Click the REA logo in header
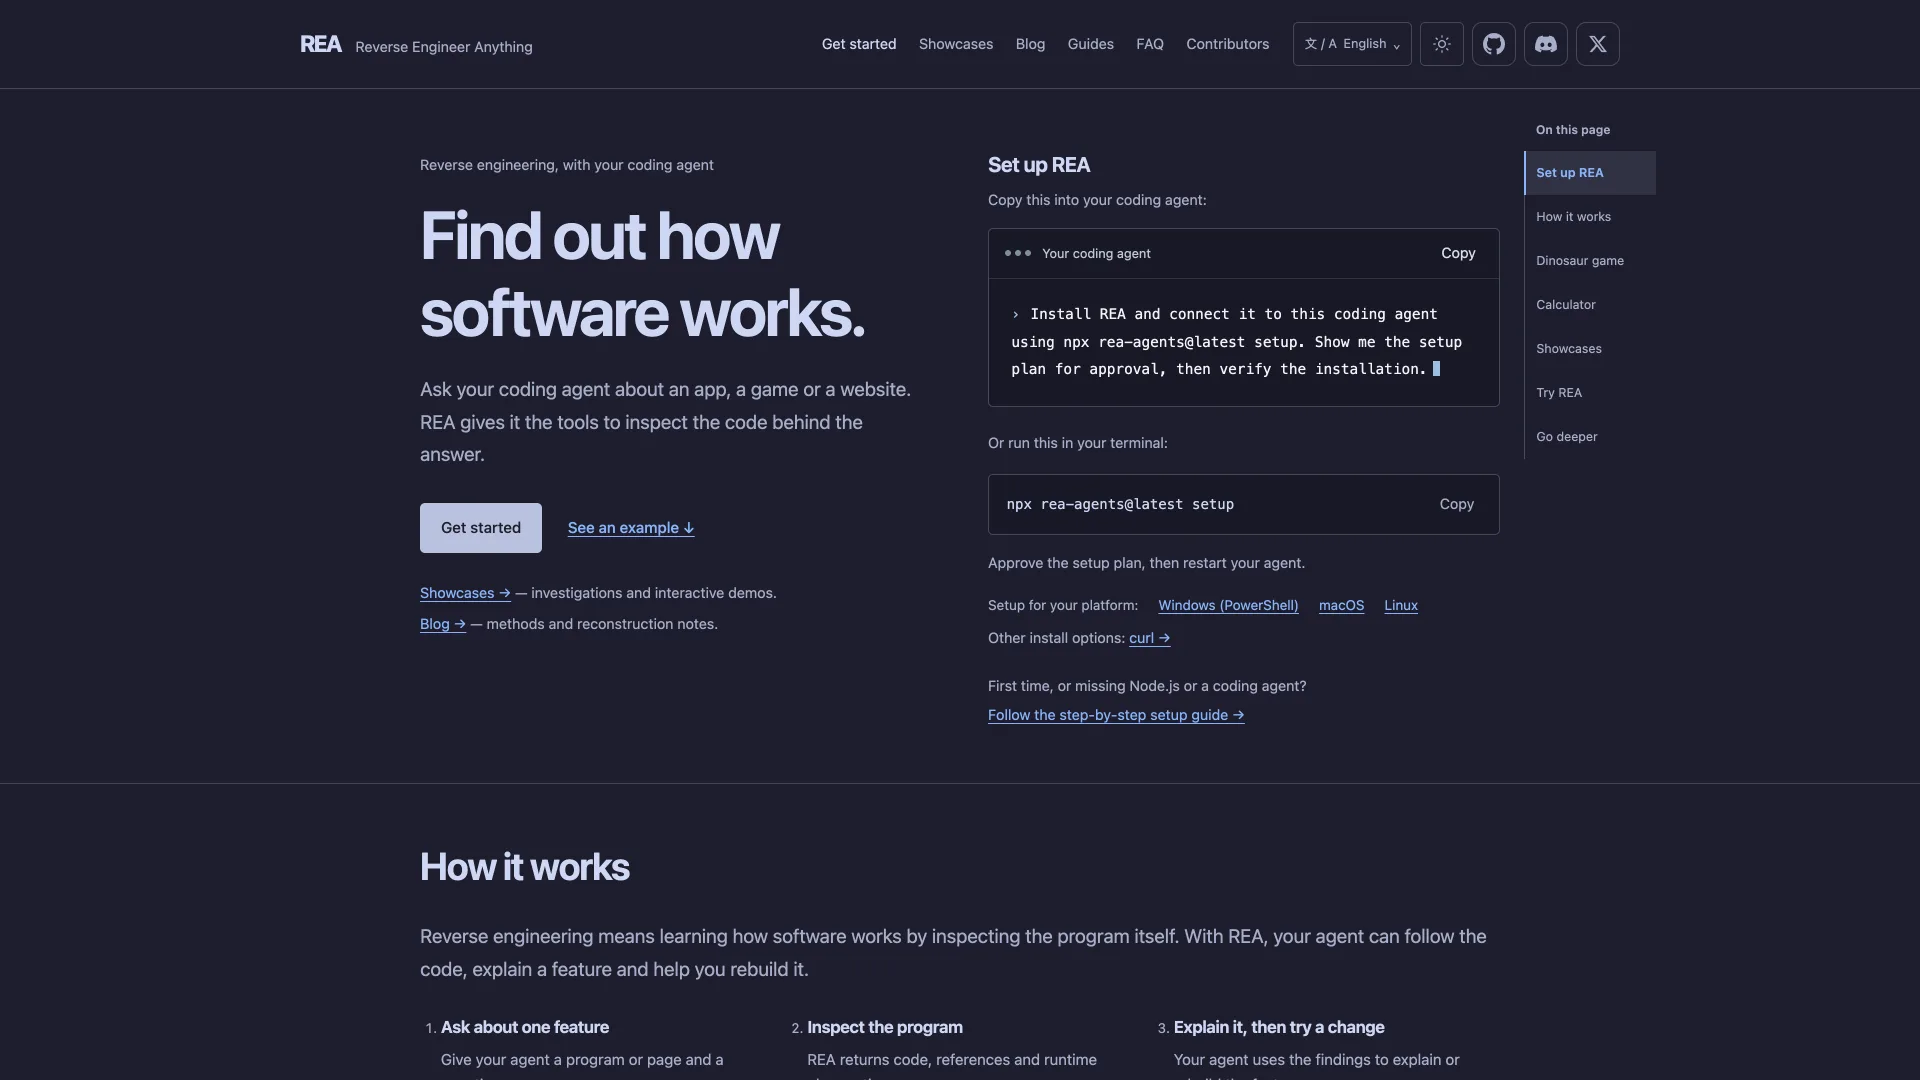 point(320,44)
